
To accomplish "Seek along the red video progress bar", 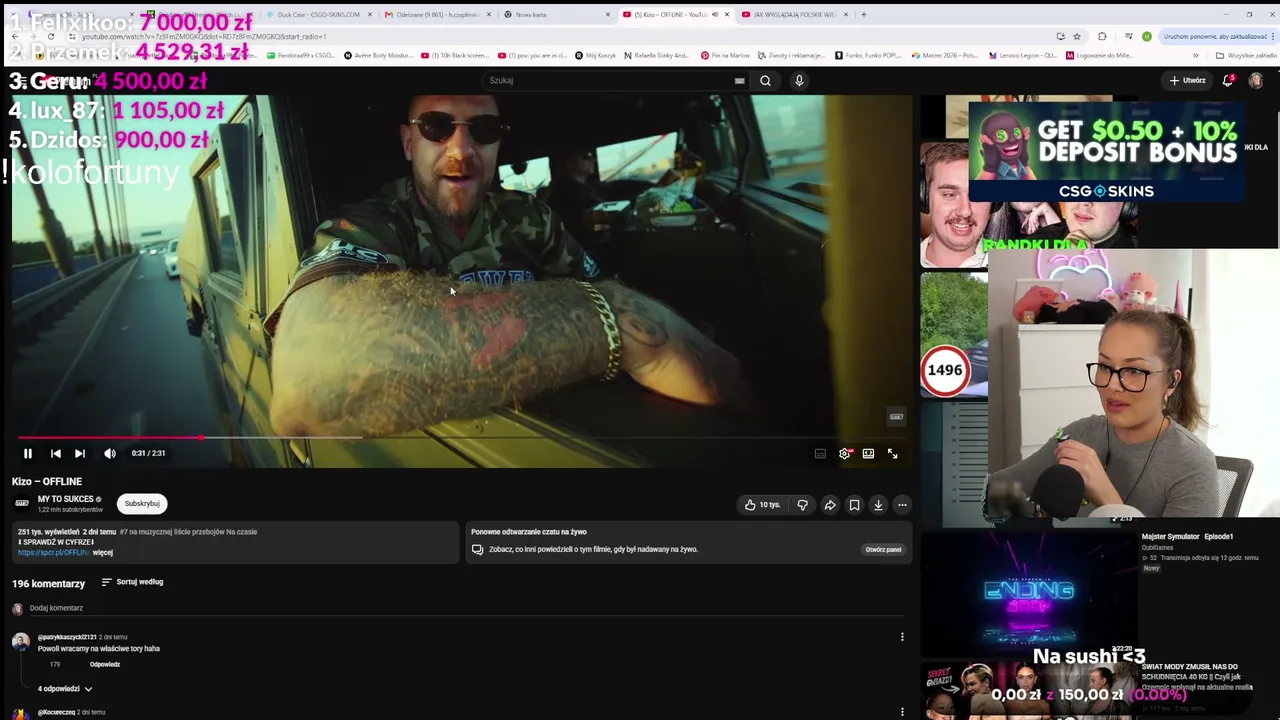I will (460, 438).
